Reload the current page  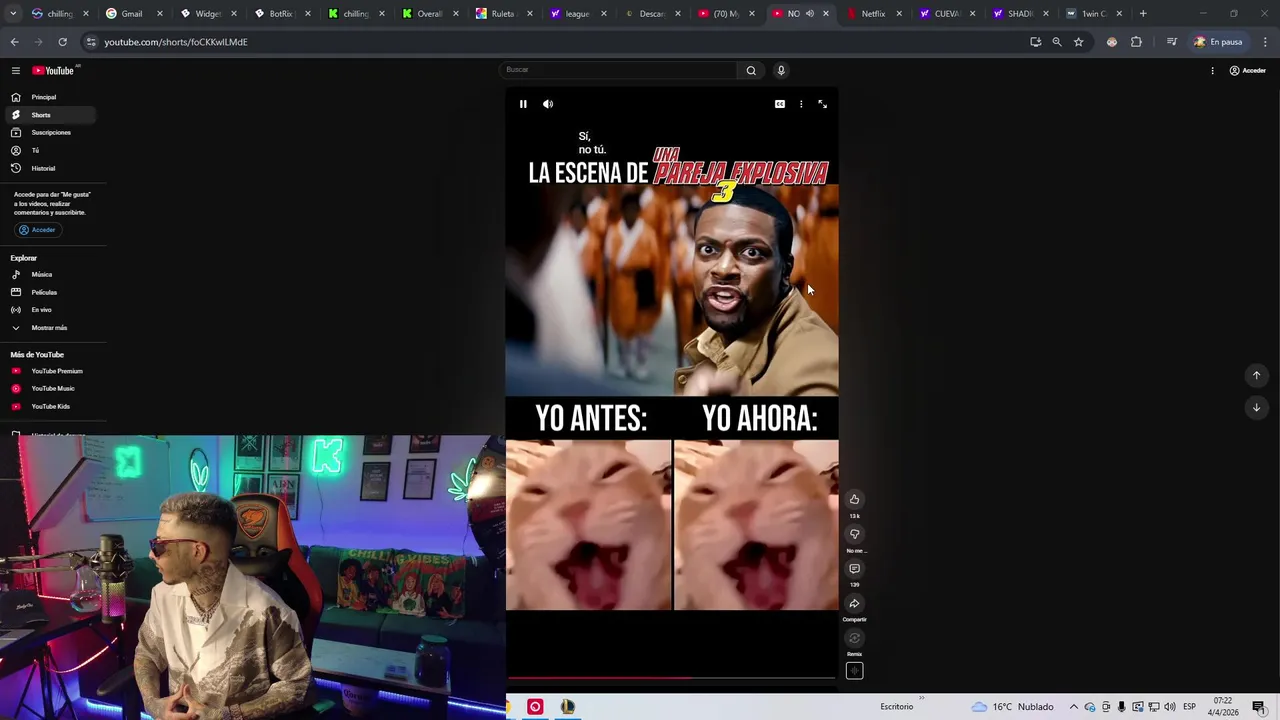(62, 42)
